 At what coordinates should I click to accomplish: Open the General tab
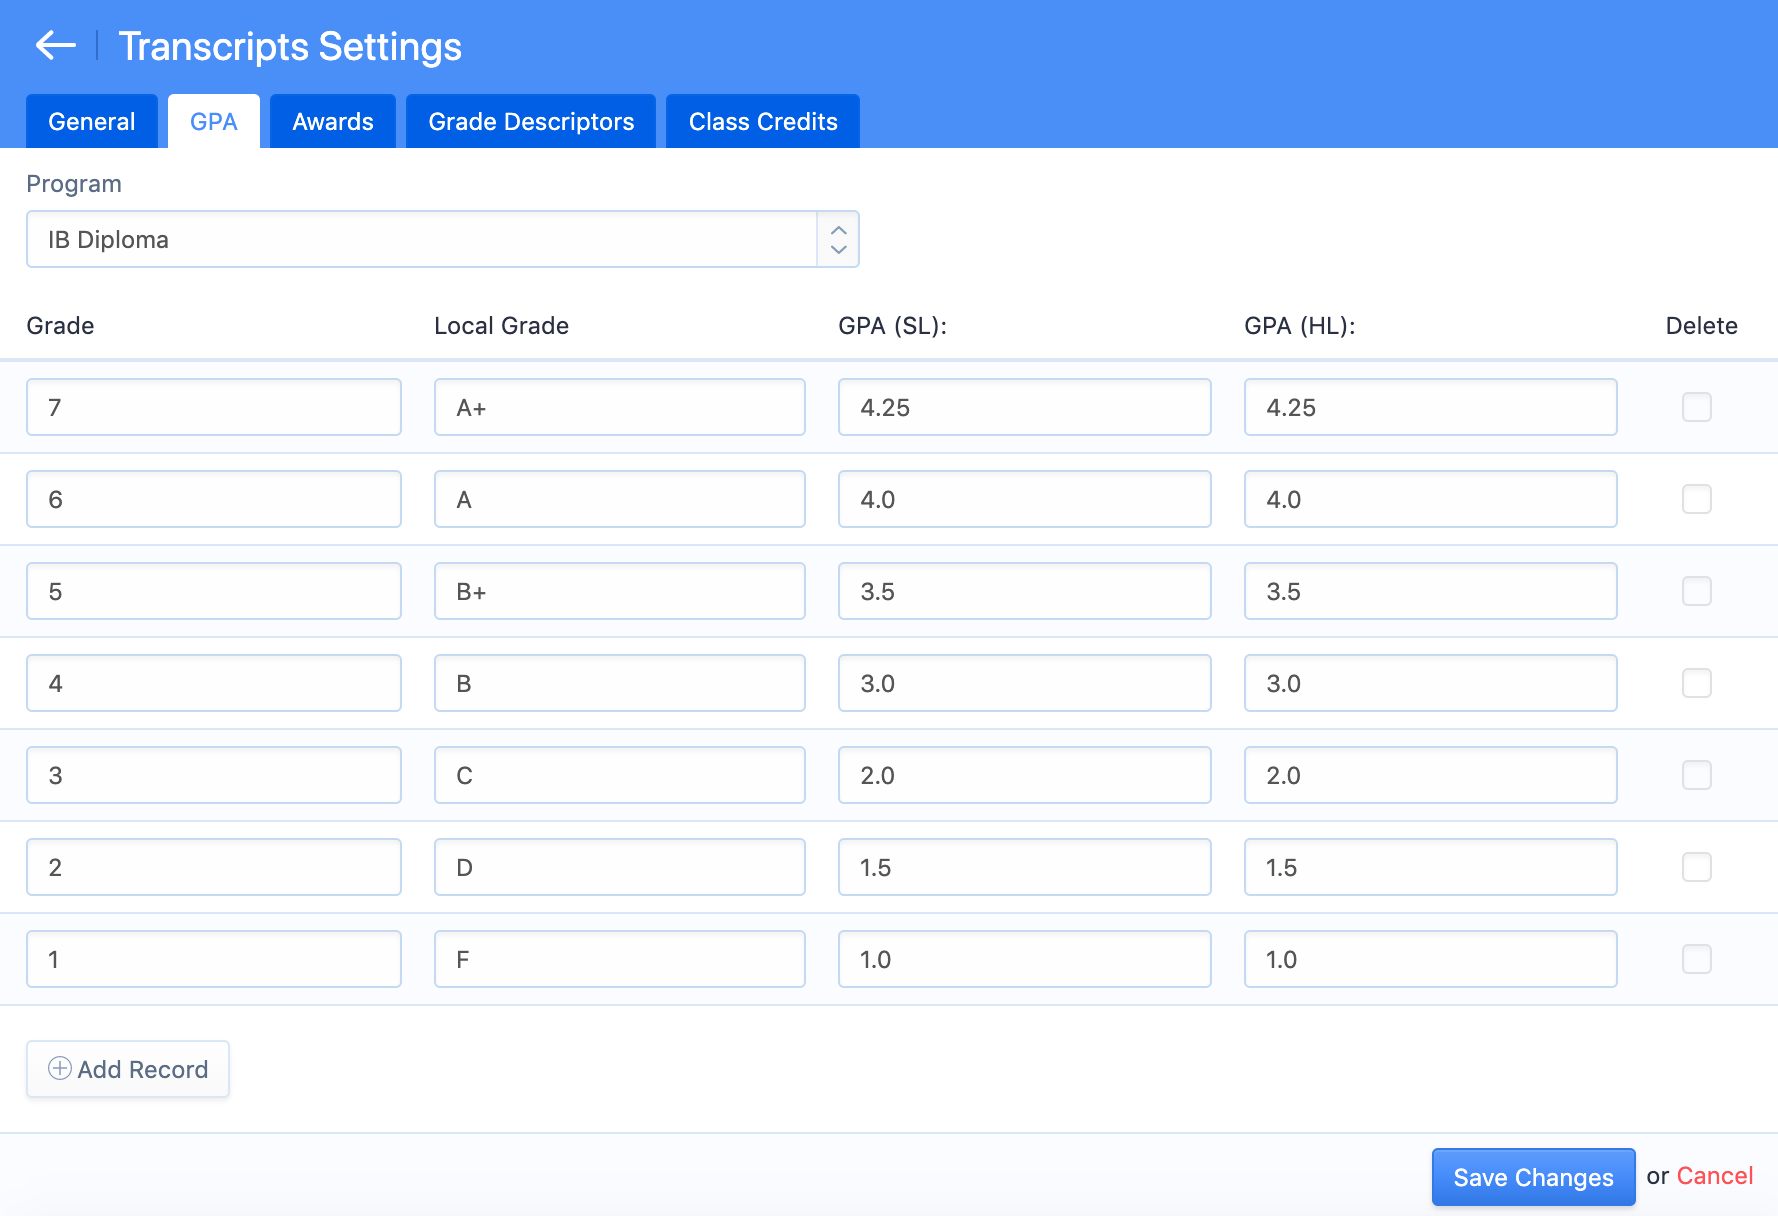(92, 121)
